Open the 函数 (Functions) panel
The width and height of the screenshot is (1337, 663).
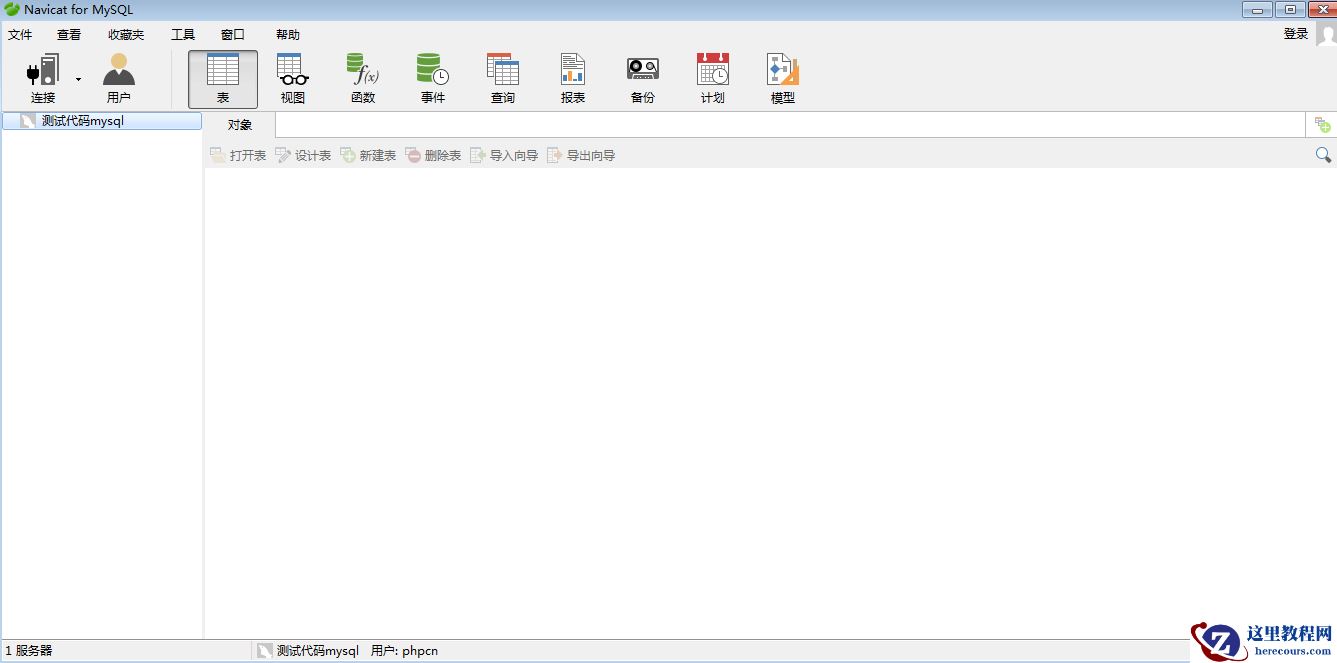(362, 75)
